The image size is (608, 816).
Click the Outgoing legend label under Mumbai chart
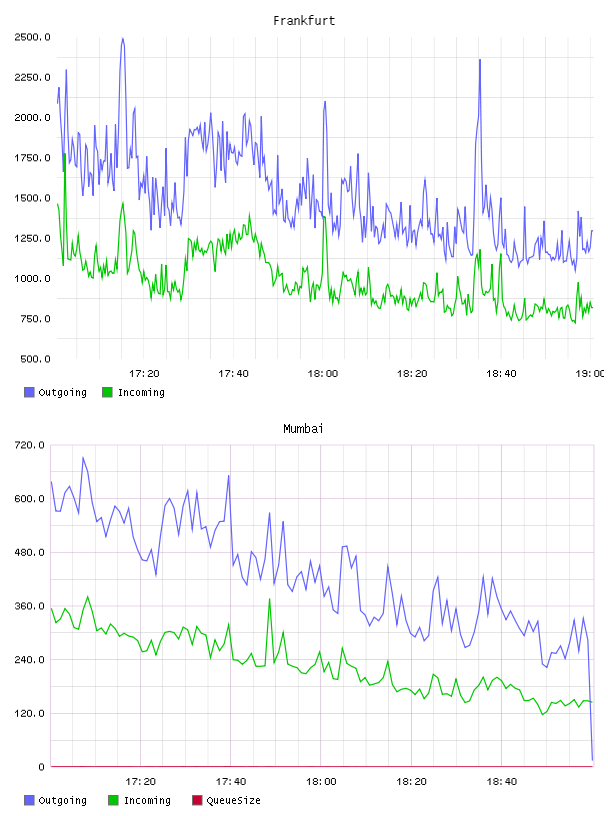[x=62, y=800]
